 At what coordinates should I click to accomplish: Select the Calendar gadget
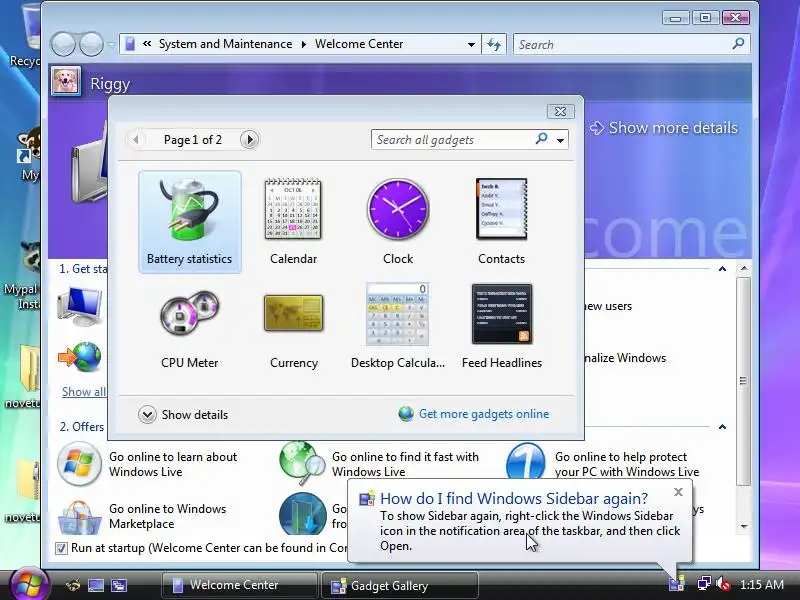[x=293, y=222]
